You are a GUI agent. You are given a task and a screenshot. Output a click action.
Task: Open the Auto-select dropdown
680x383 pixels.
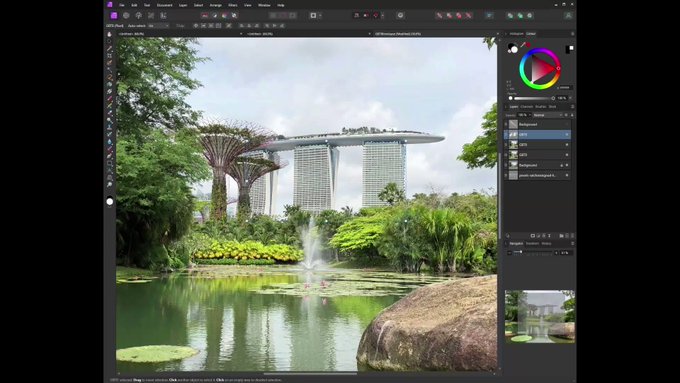point(158,26)
